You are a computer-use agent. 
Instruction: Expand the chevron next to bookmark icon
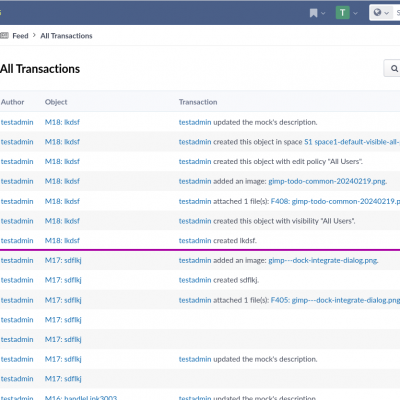click(x=323, y=13)
